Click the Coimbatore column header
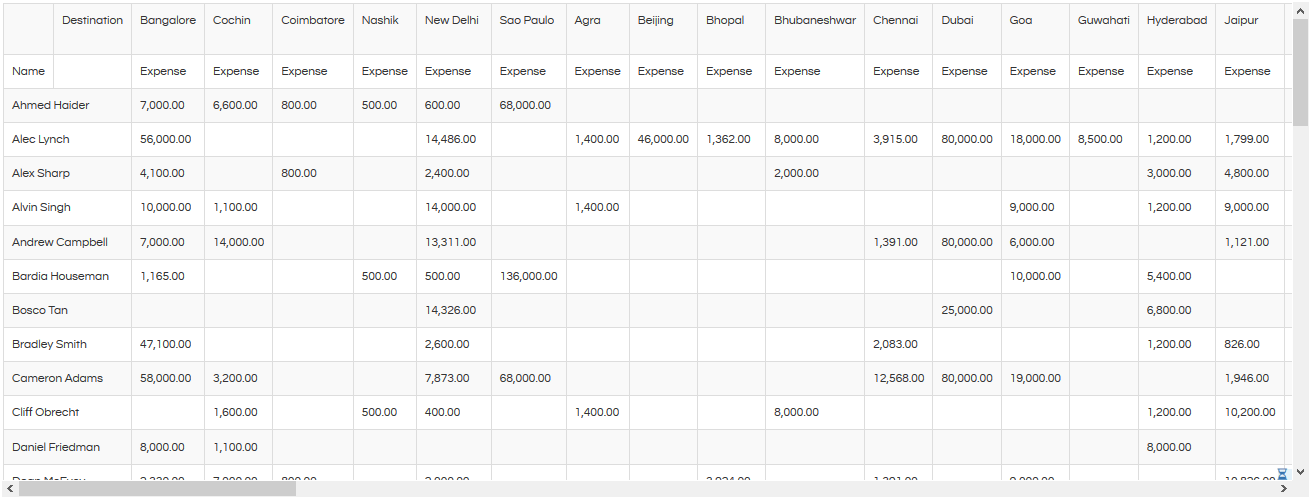1313x501 pixels. pos(313,29)
